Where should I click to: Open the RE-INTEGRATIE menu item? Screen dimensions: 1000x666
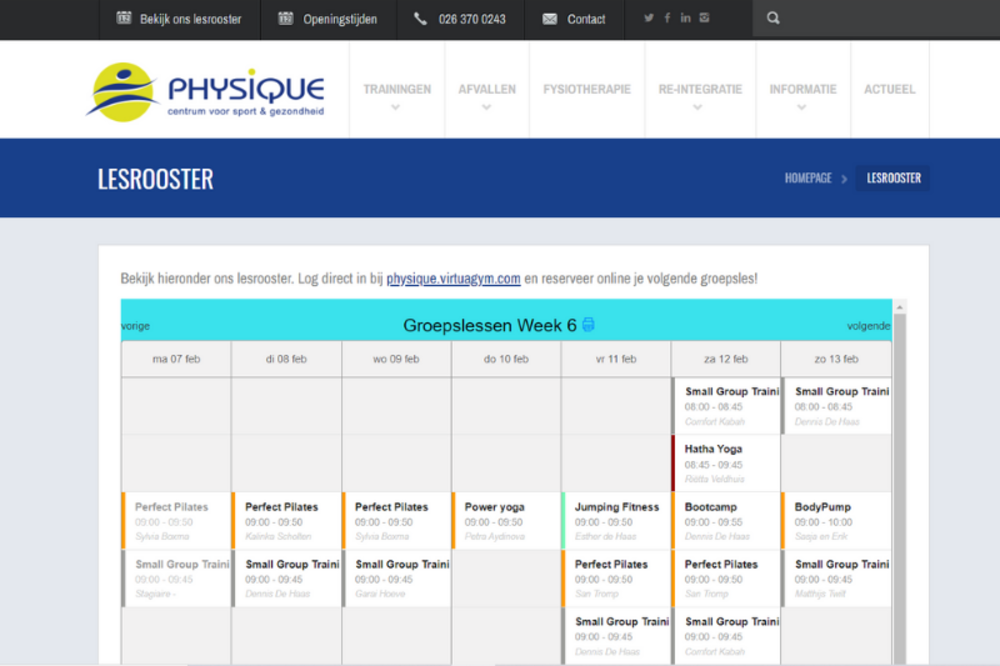pos(700,88)
